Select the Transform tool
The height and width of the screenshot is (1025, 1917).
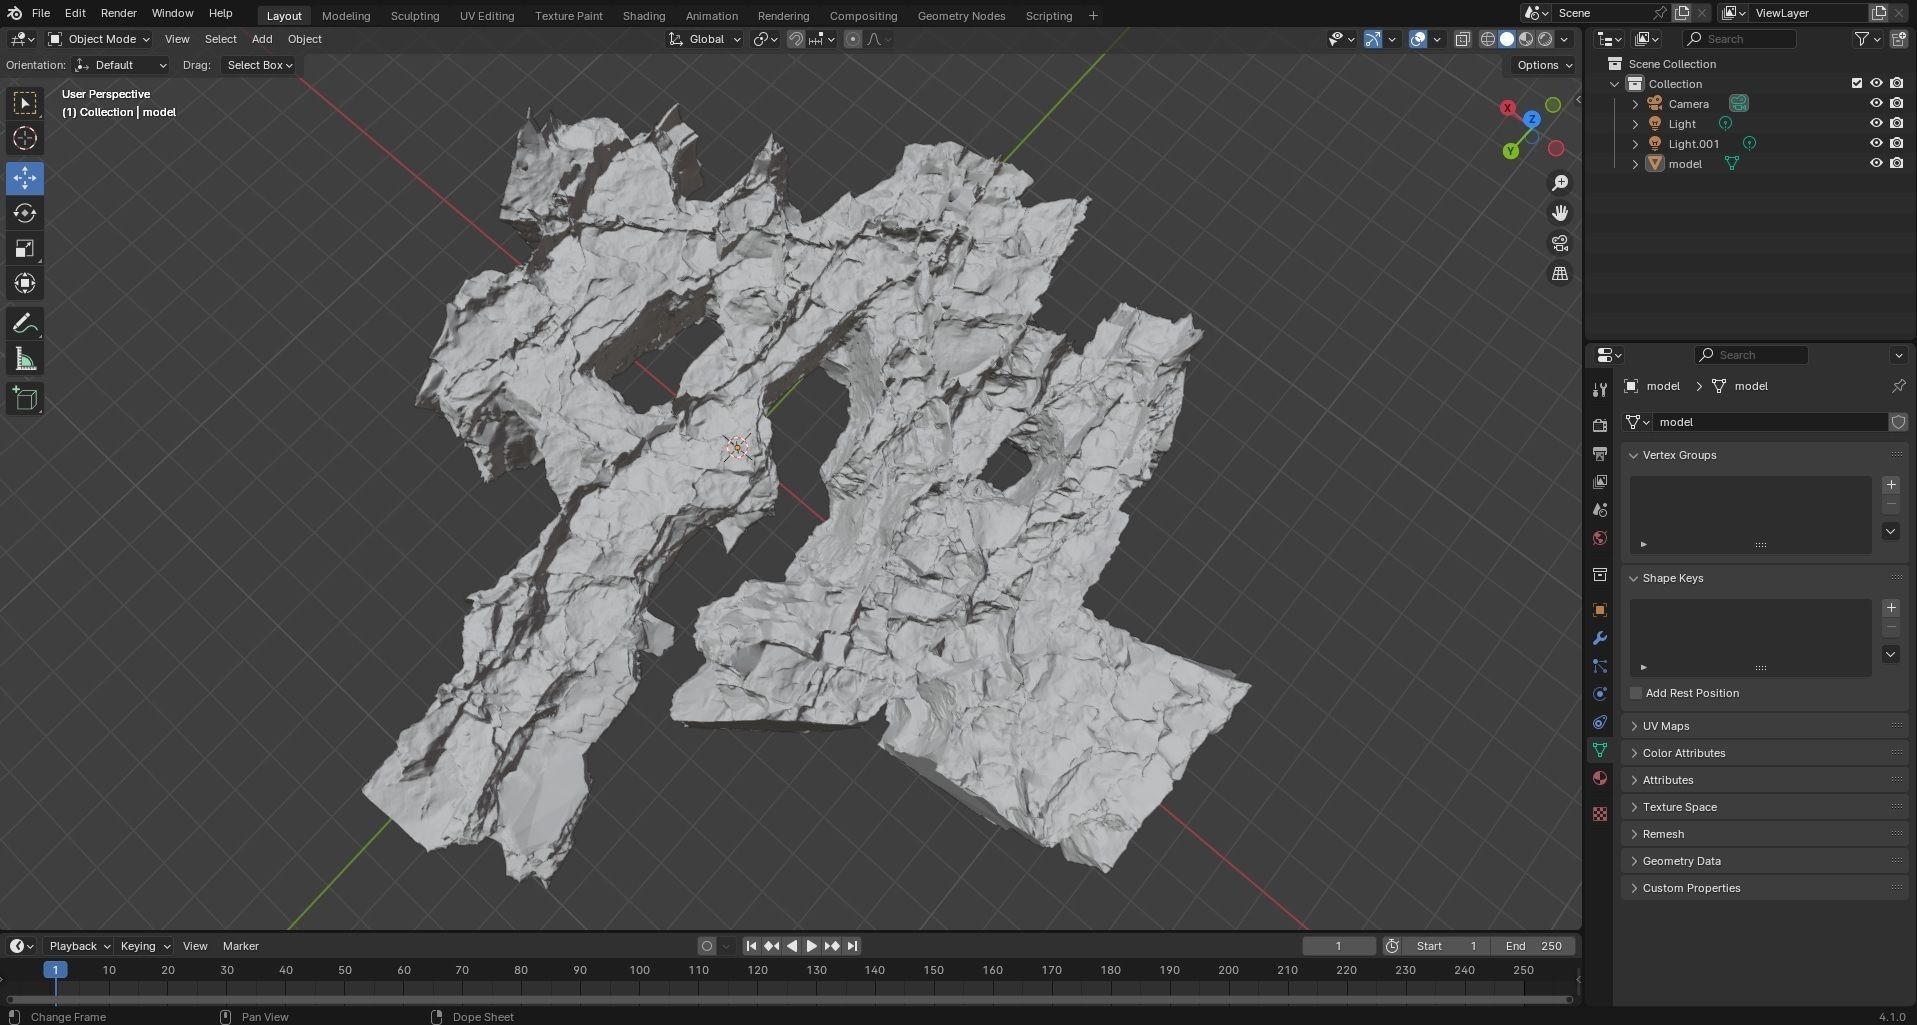pyautogui.click(x=25, y=283)
